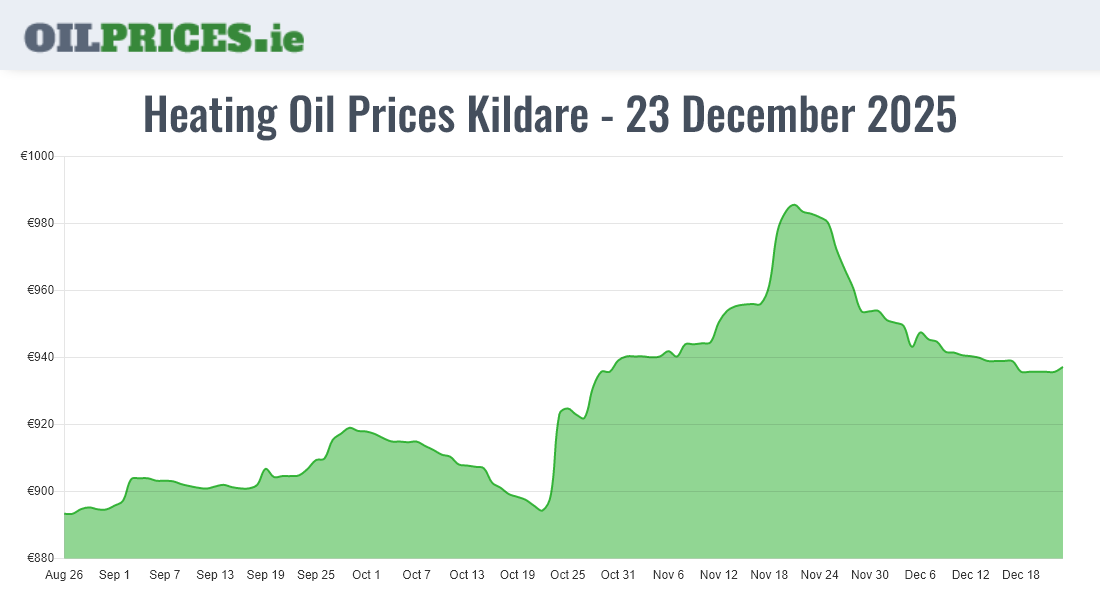Click the OILPRICES.ie logo

pyautogui.click(x=164, y=36)
